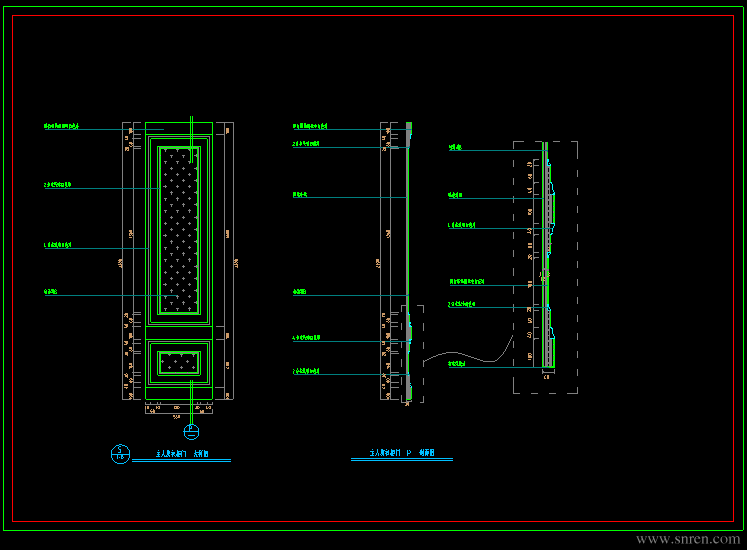
Task: Click the small lower door panel hatch
Action: (179, 364)
